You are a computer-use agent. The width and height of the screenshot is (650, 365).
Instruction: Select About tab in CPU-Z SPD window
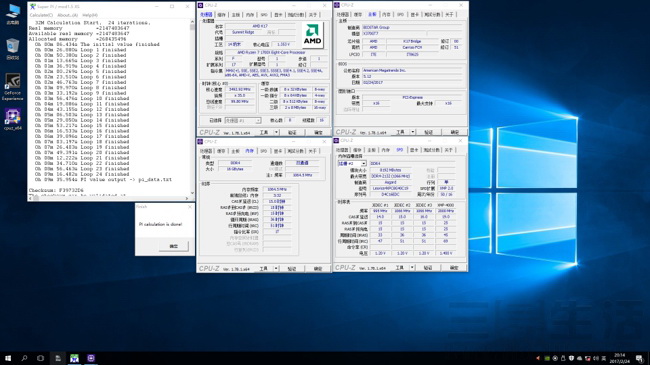(x=449, y=150)
